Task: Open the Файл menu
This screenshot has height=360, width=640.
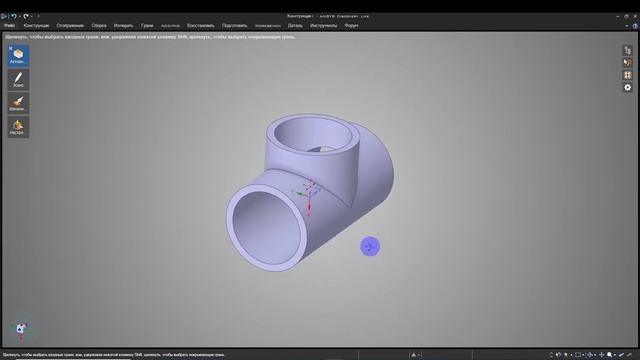Action: (9, 25)
